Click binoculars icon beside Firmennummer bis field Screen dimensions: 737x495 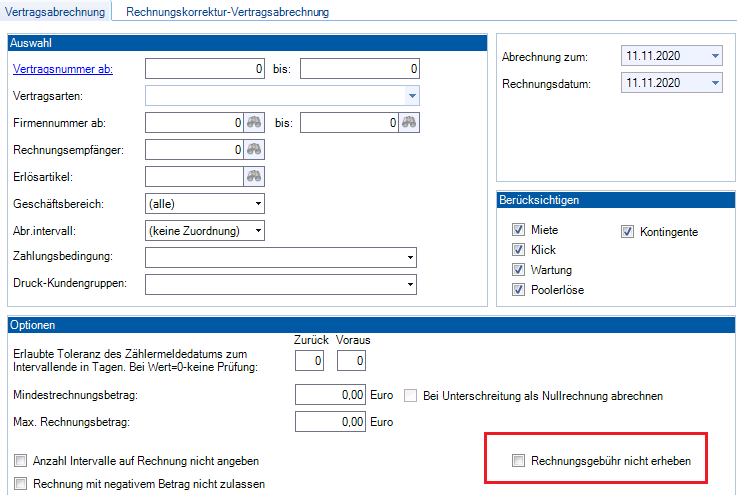409,123
